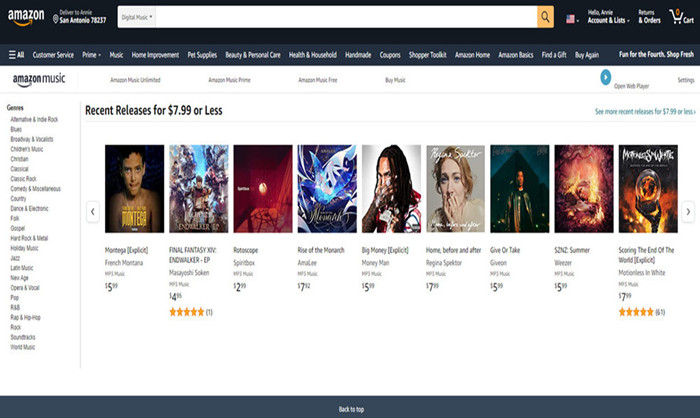The image size is (700, 418).
Task: Open Buy Again
Action: (587, 55)
